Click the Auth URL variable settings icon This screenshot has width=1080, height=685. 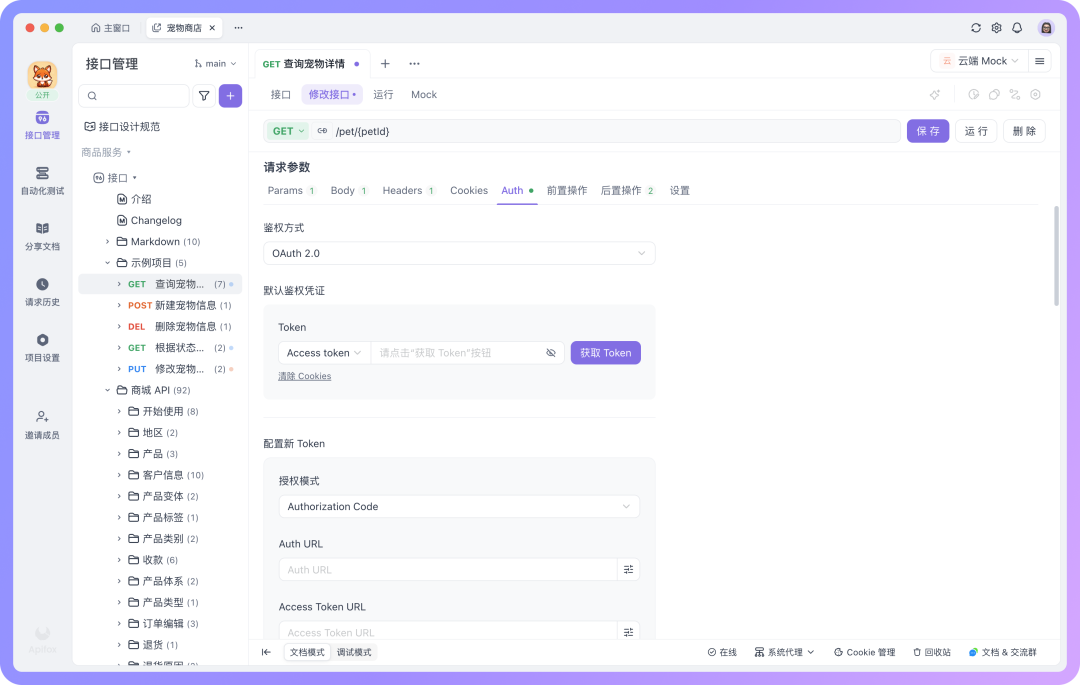[628, 569]
